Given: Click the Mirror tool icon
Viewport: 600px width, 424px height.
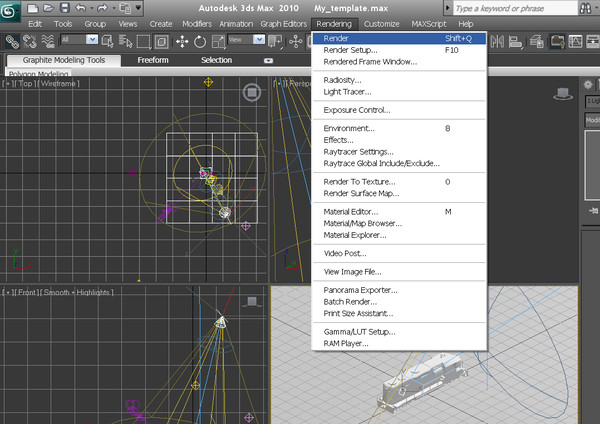Looking at the screenshot, I should click(497, 41).
